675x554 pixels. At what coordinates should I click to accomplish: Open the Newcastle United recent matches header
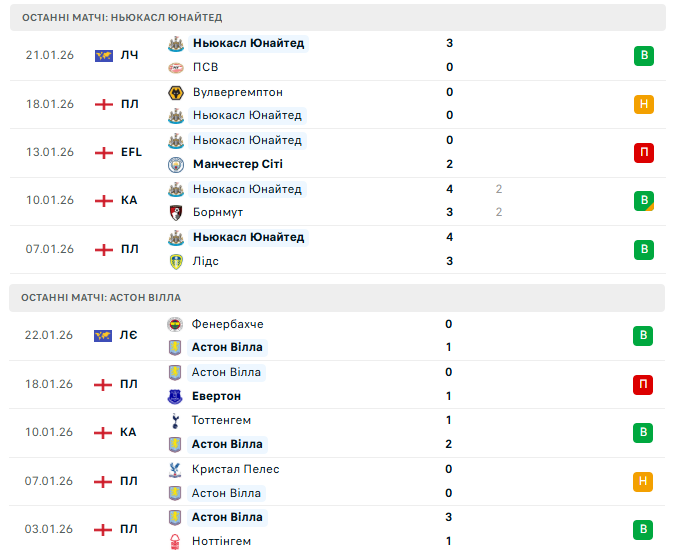[x=121, y=18]
